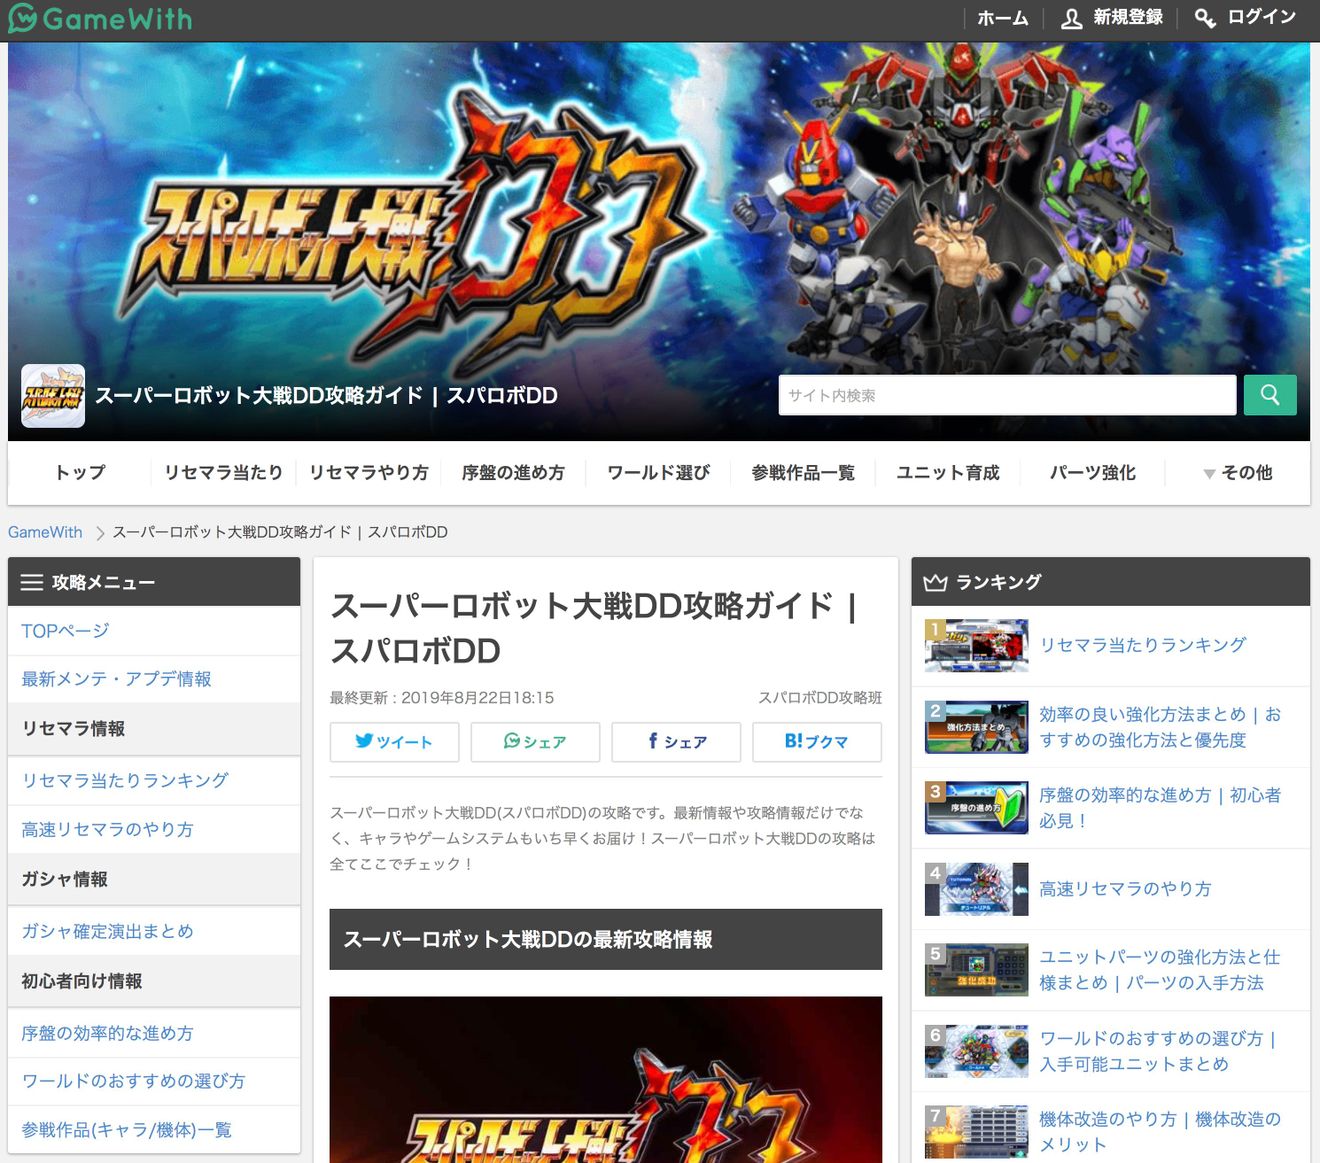Image resolution: width=1320 pixels, height=1163 pixels.
Task: Click ranking 4 thumbnail image
Action: [x=977, y=889]
